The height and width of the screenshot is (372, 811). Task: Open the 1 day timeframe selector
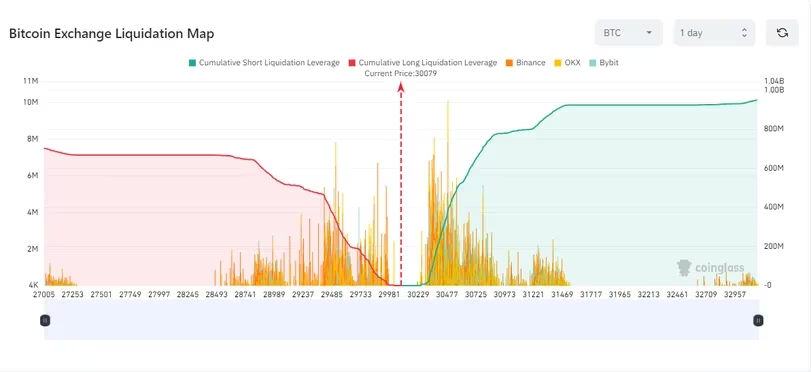pyautogui.click(x=714, y=33)
